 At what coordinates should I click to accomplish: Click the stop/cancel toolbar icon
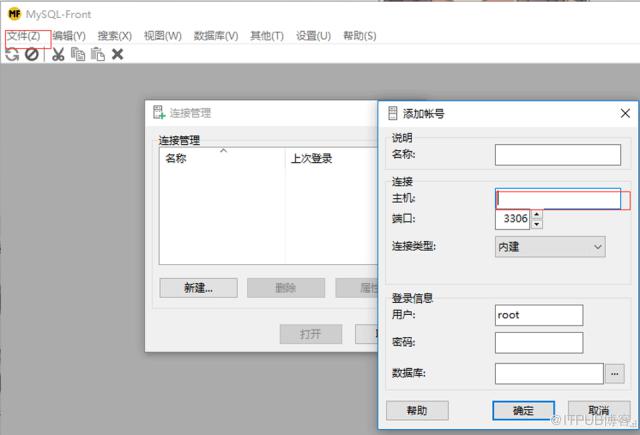[x=32, y=54]
